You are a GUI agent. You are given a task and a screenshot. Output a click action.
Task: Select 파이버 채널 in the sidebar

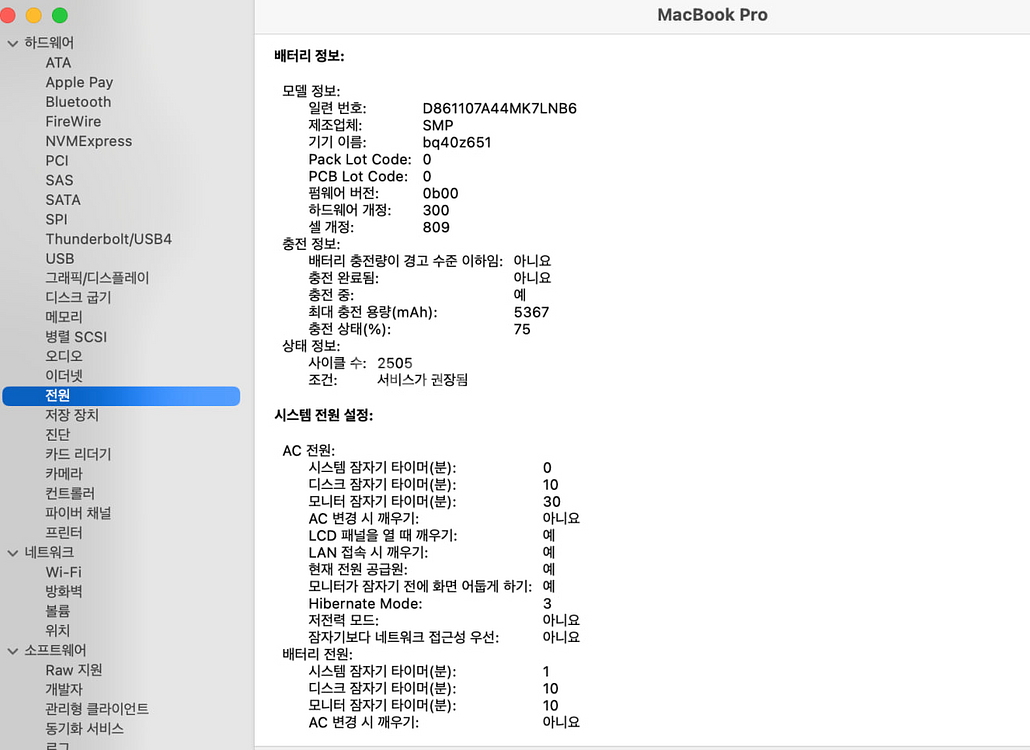click(x=78, y=514)
